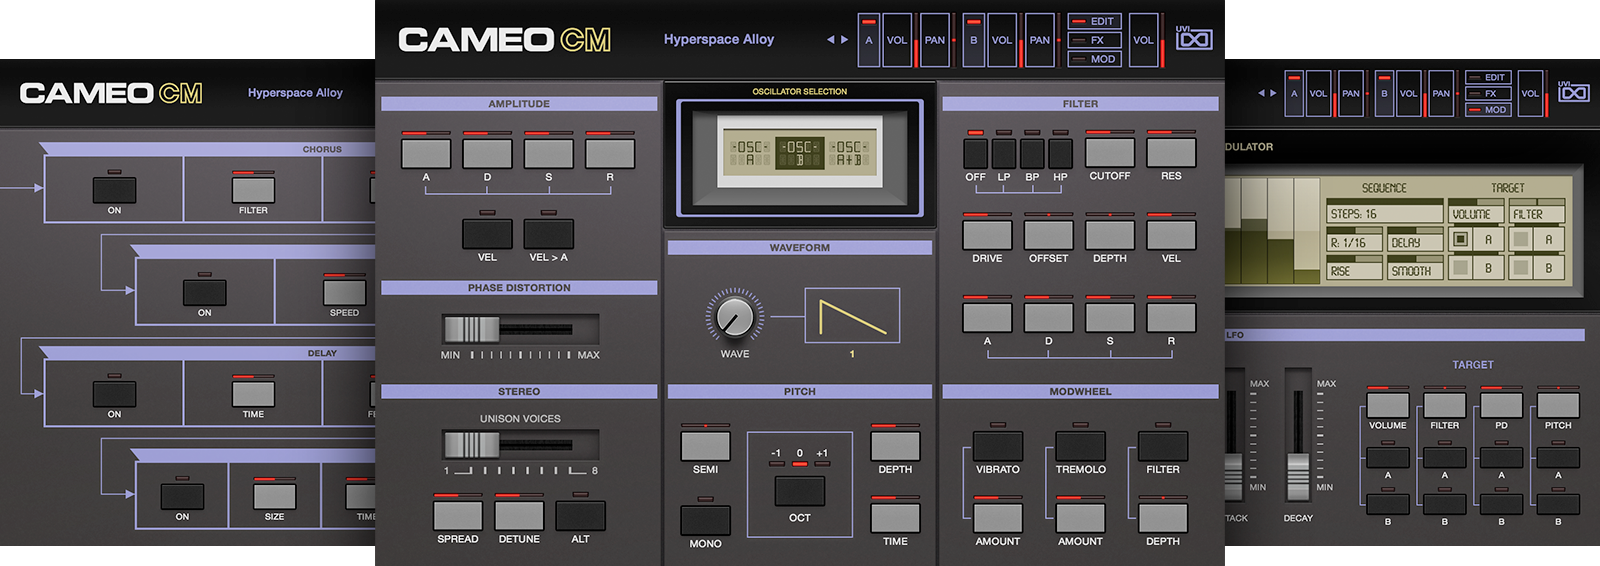The height and width of the screenshot is (566, 1600).
Task: Click the filter RES button
Action: (x=1171, y=153)
